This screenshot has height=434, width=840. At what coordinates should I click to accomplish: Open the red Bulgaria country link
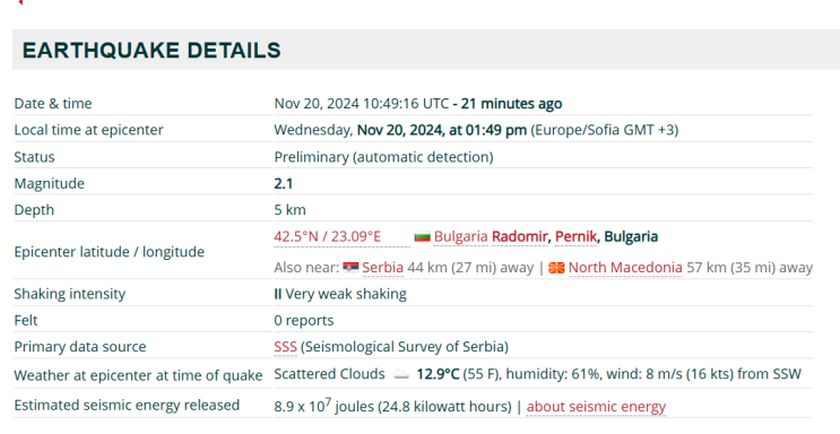click(460, 237)
